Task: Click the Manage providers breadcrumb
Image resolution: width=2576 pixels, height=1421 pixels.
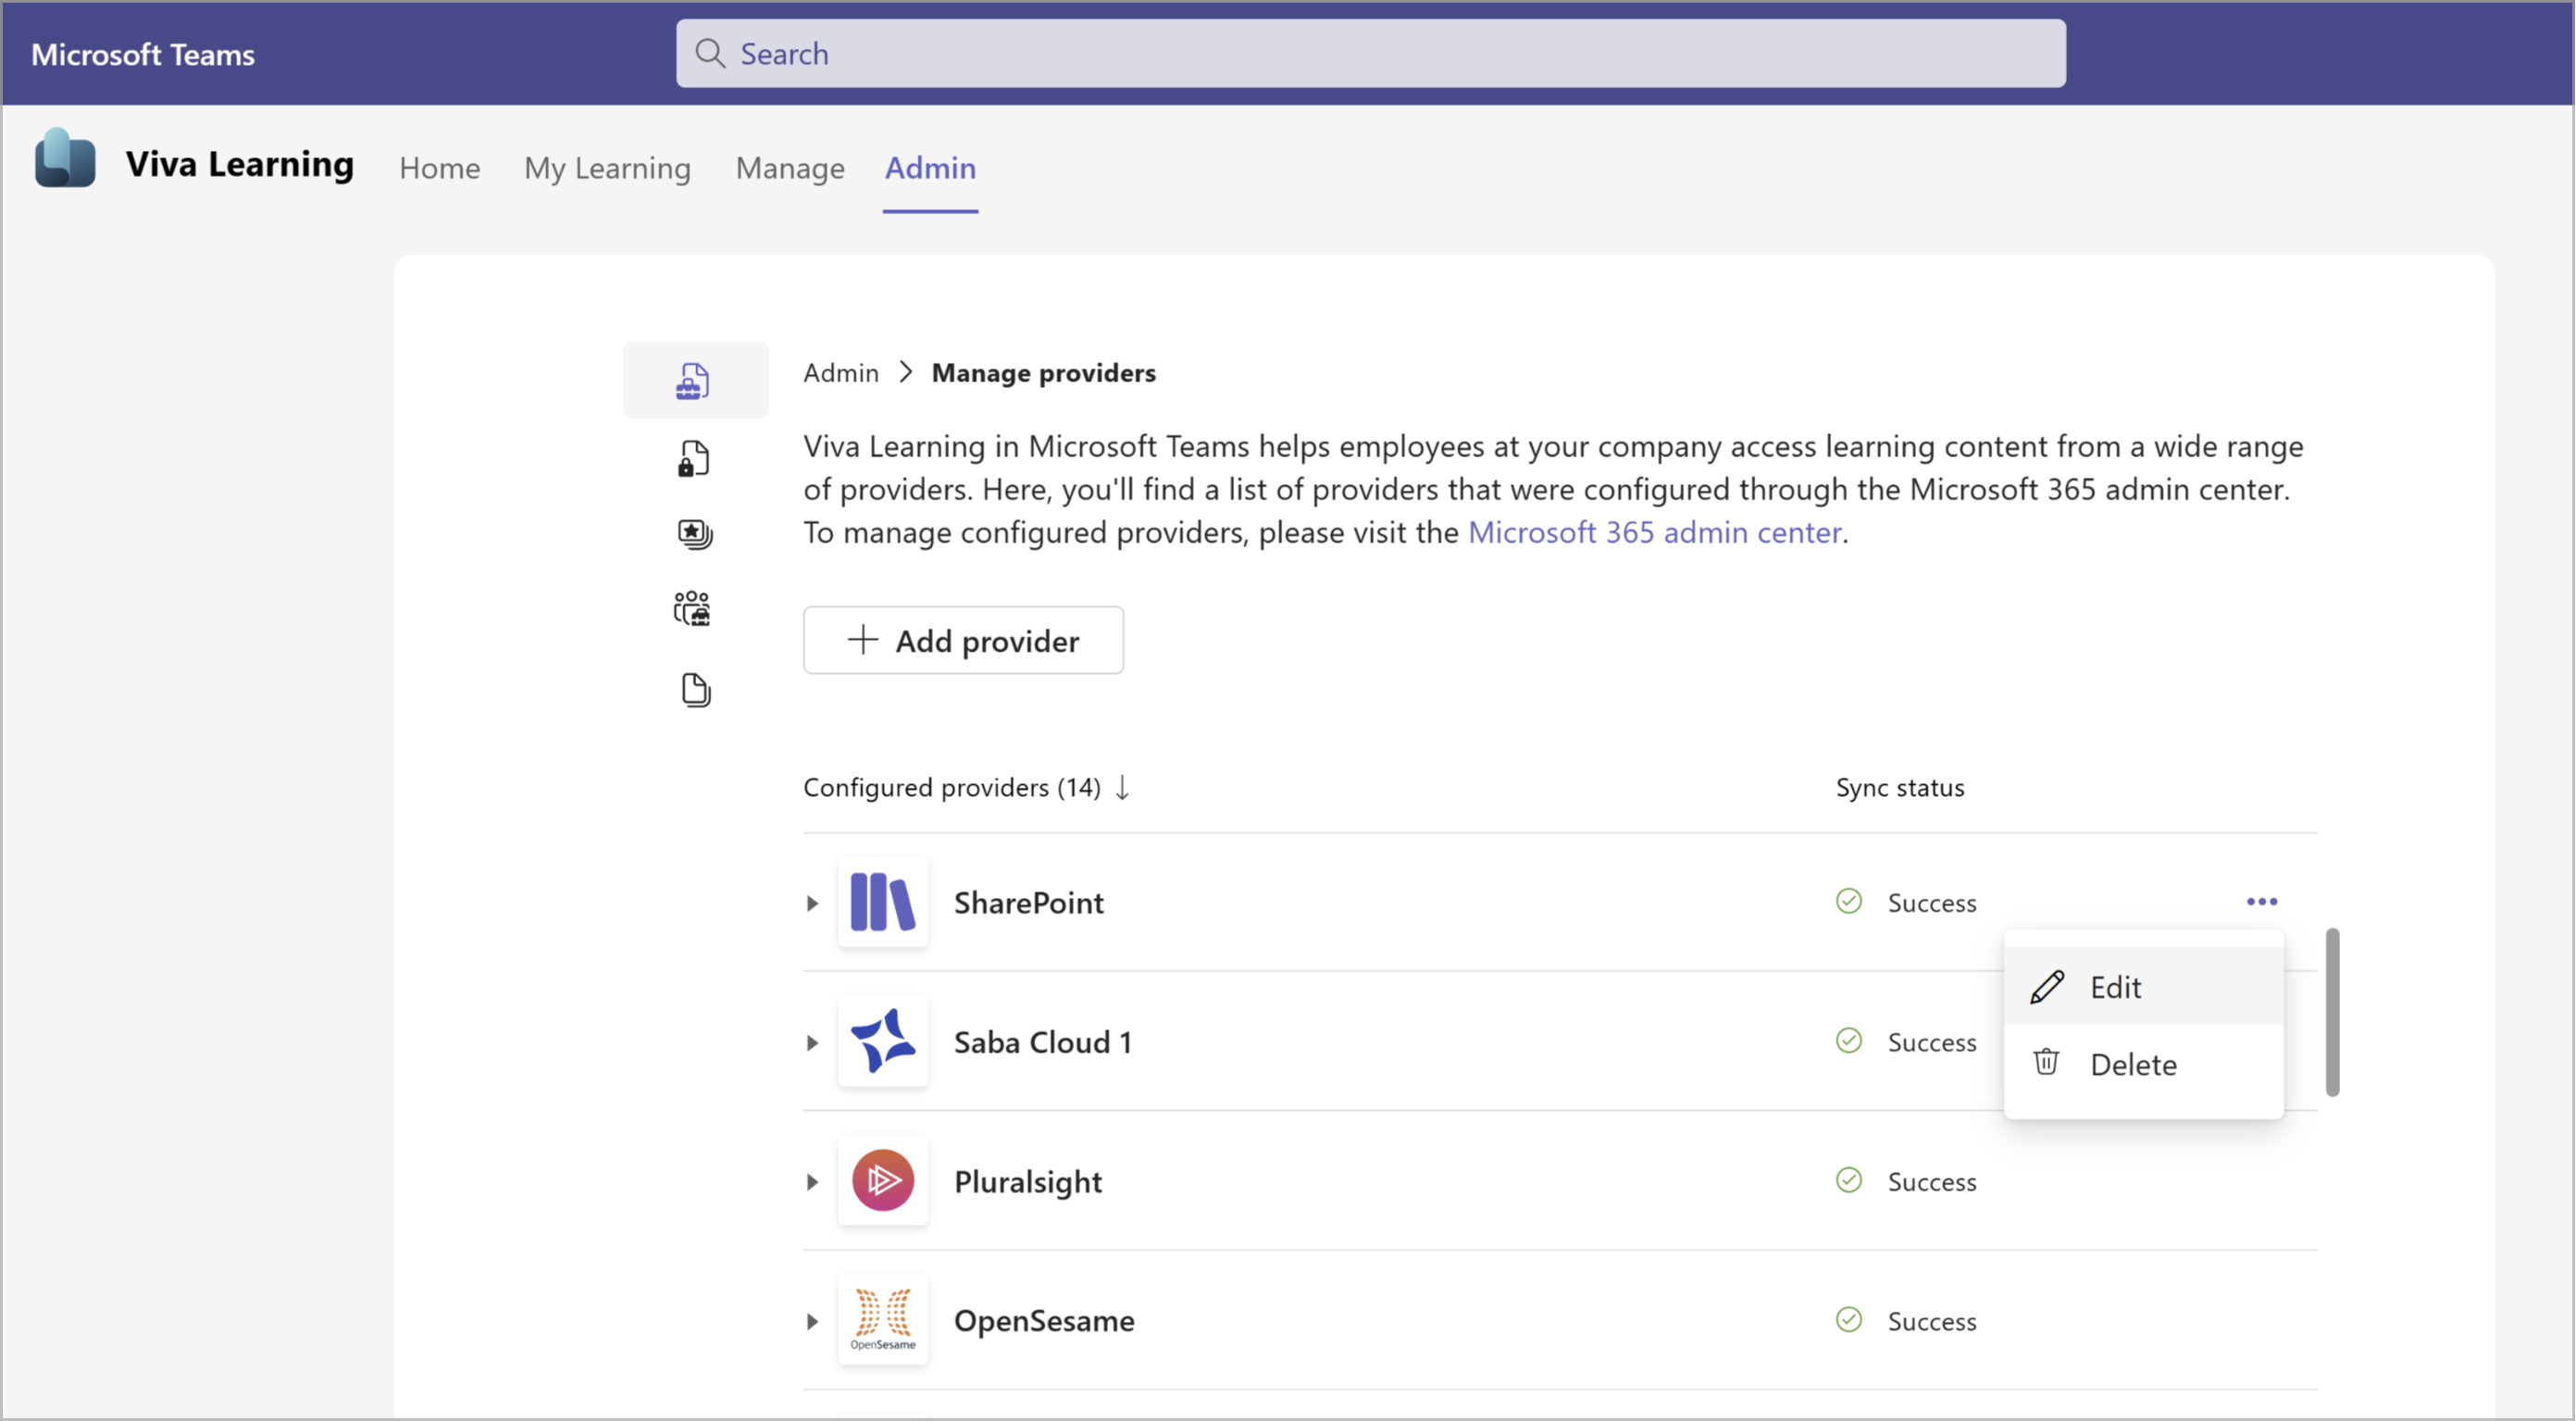Action: pyautogui.click(x=1044, y=373)
